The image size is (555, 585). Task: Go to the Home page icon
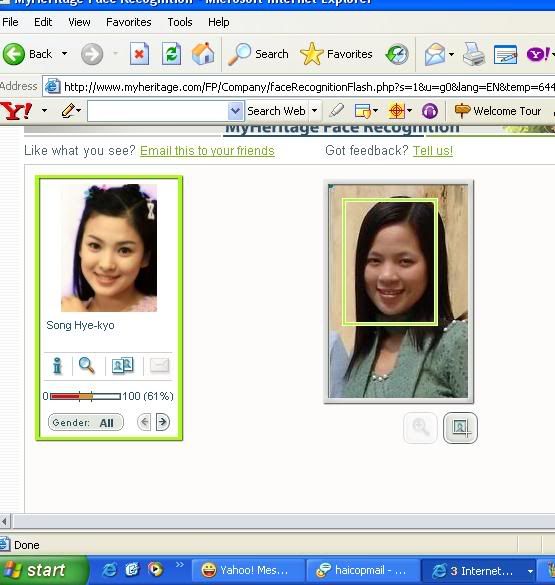[x=203, y=54]
